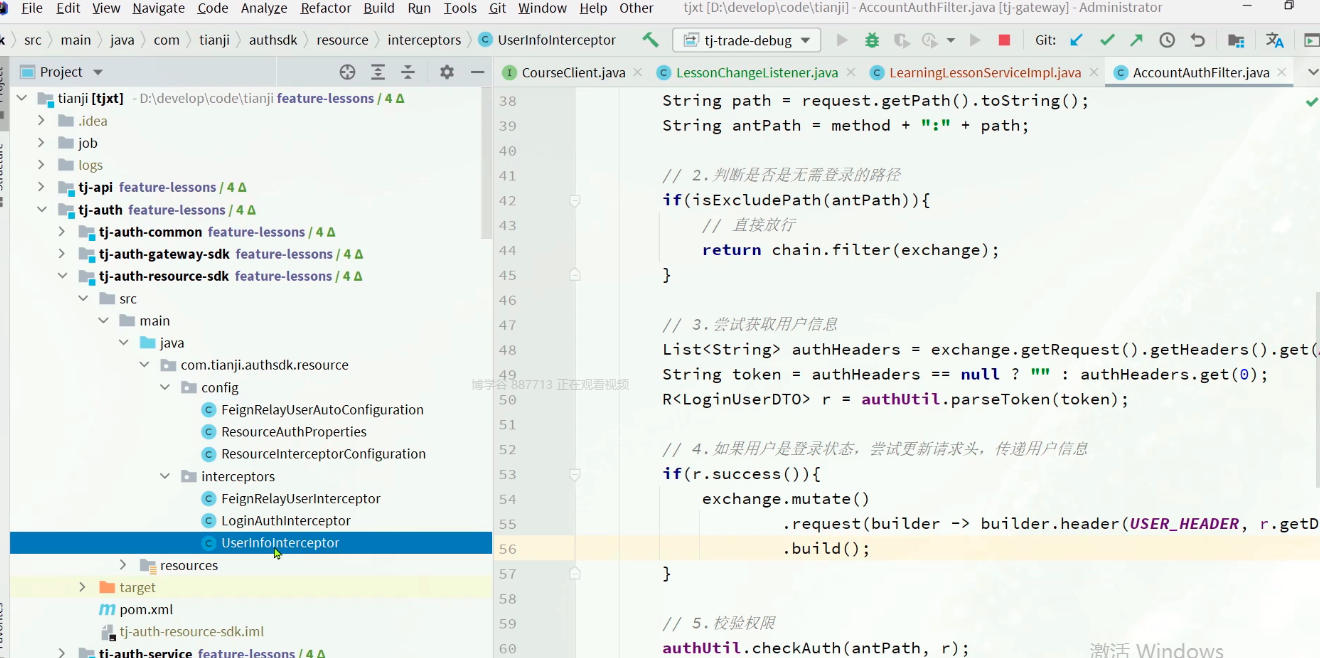Open the Project panel settings gear

pyautogui.click(x=447, y=72)
